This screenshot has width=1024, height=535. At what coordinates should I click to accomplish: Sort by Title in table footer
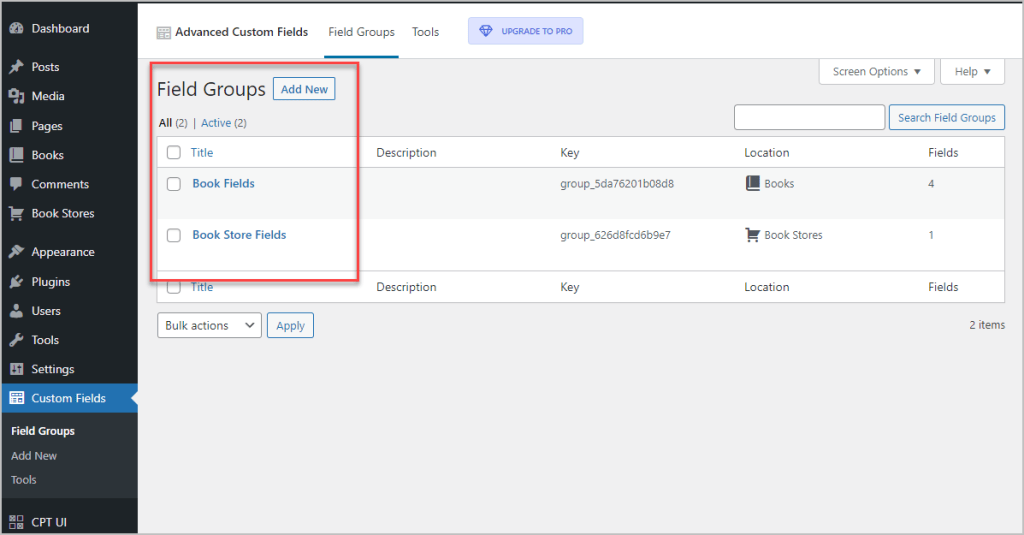coord(202,287)
